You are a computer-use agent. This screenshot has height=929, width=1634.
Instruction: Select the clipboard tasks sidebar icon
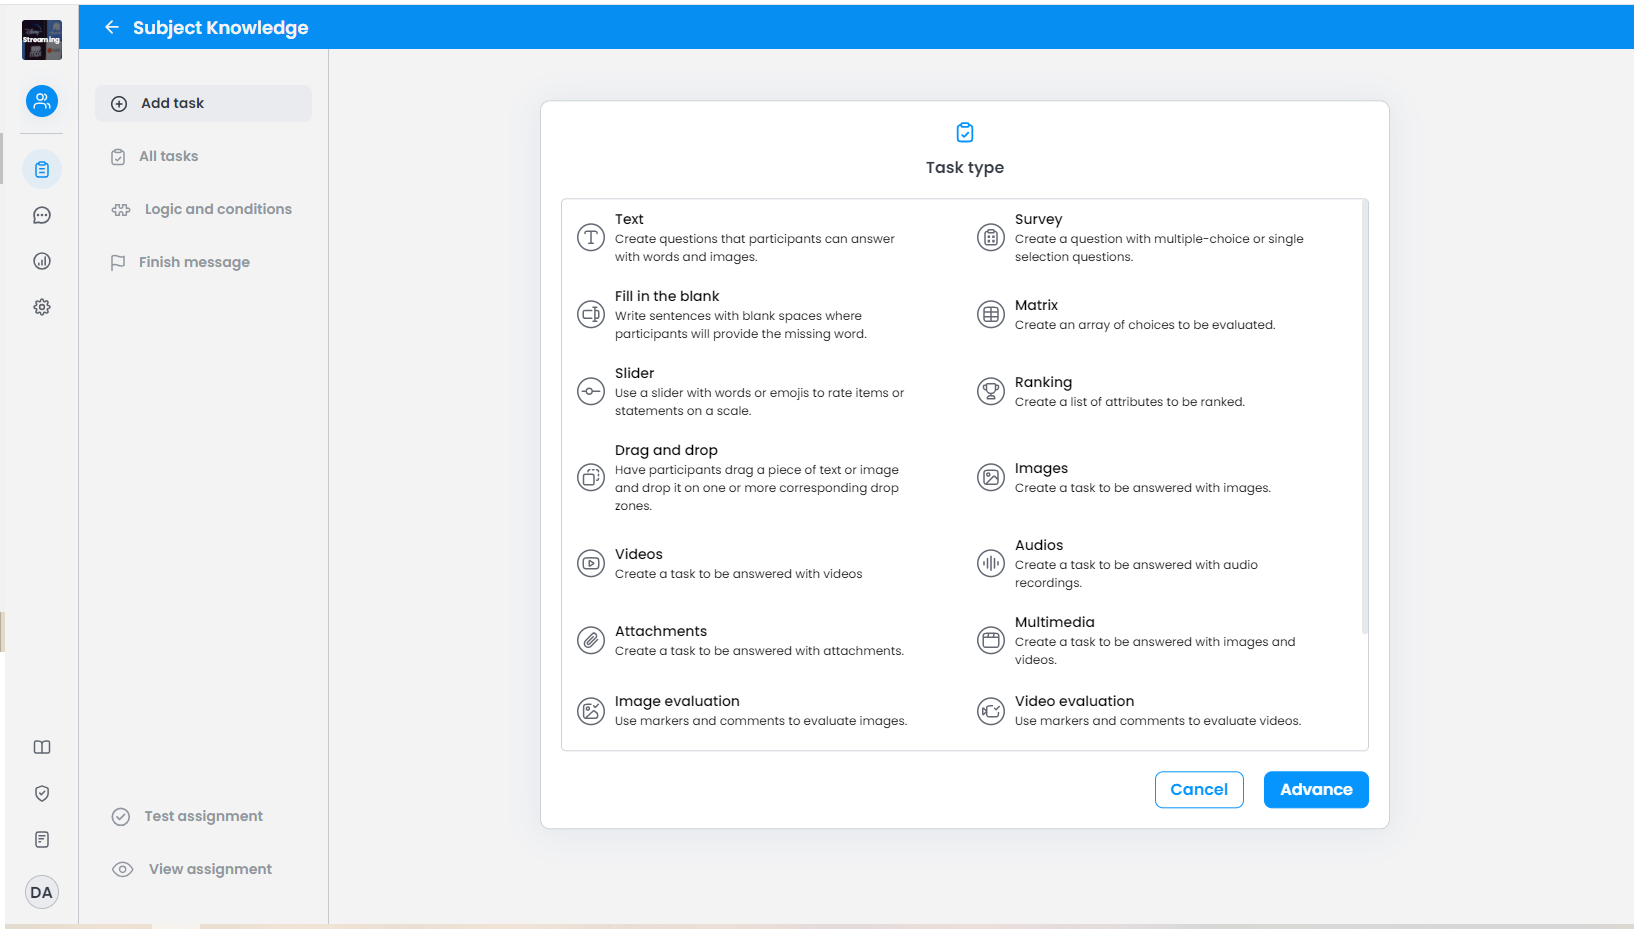coord(42,169)
